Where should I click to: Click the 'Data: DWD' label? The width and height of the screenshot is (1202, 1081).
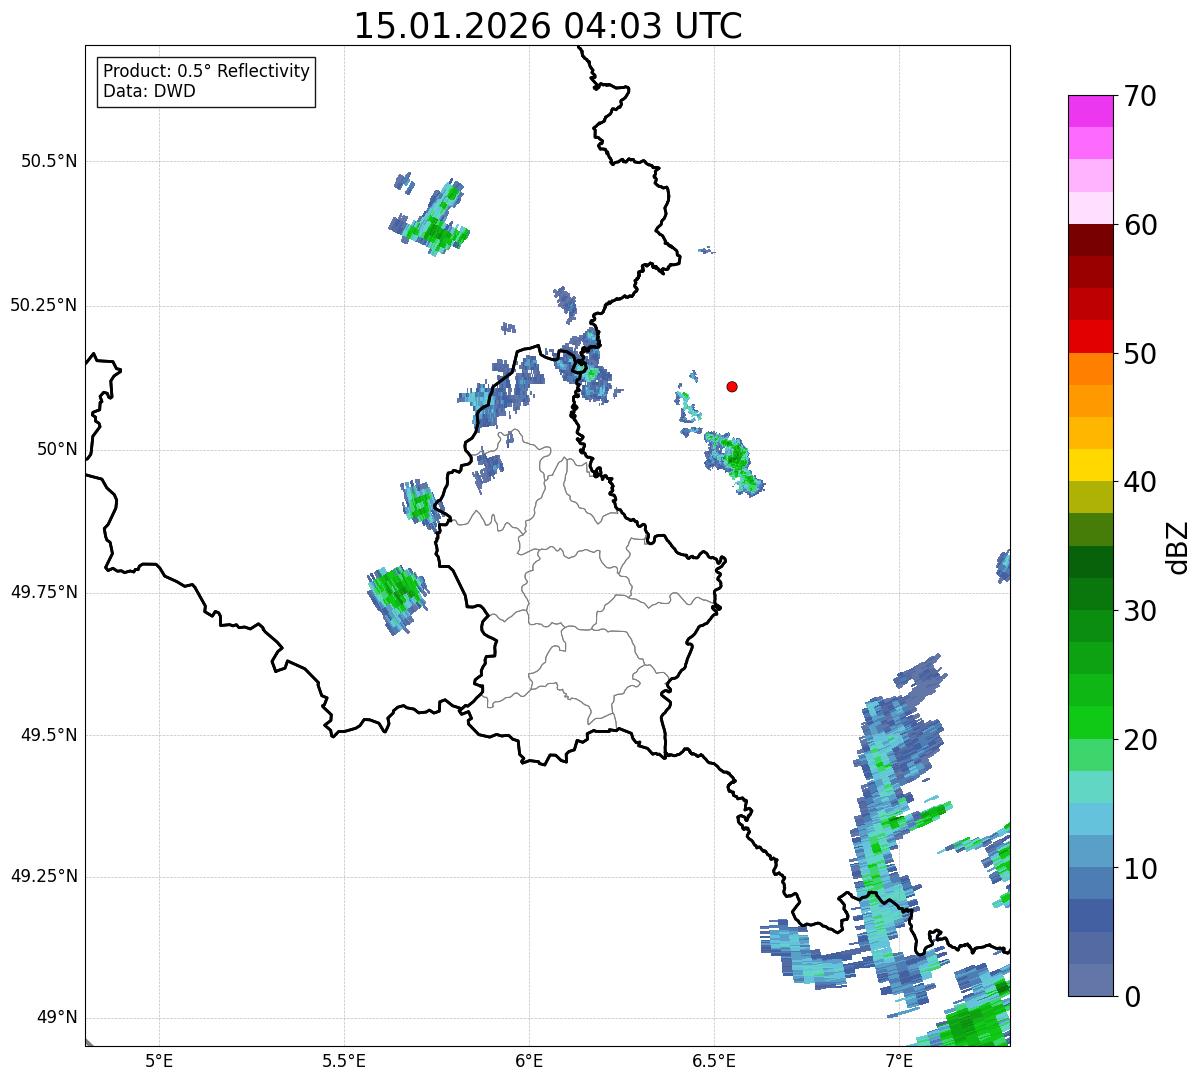coord(149,91)
